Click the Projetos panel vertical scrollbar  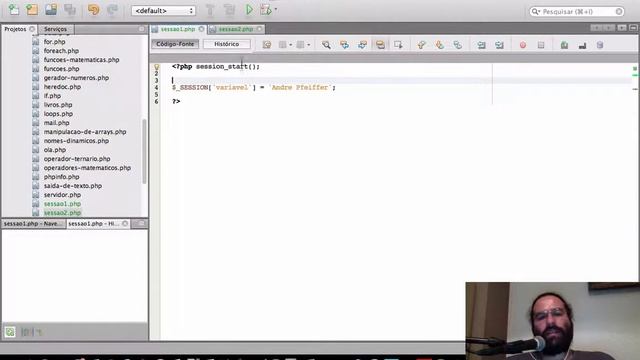pyautogui.click(x=144, y=151)
